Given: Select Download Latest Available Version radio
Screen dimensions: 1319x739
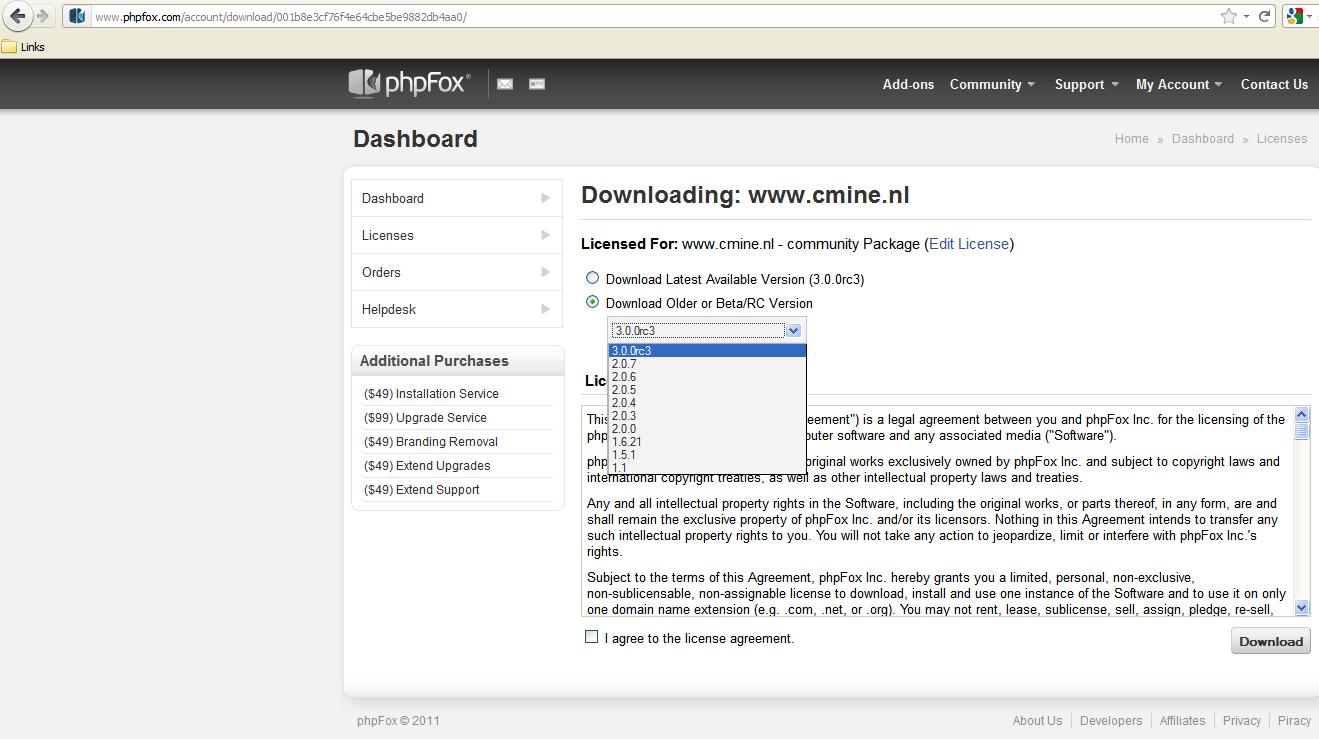Looking at the screenshot, I should (592, 278).
